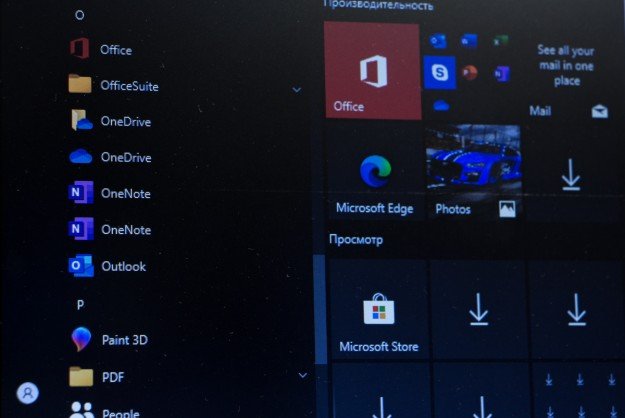Screen dimensions: 625x418
Task: Open Outlook from the small tile
Action: (x=438, y=41)
